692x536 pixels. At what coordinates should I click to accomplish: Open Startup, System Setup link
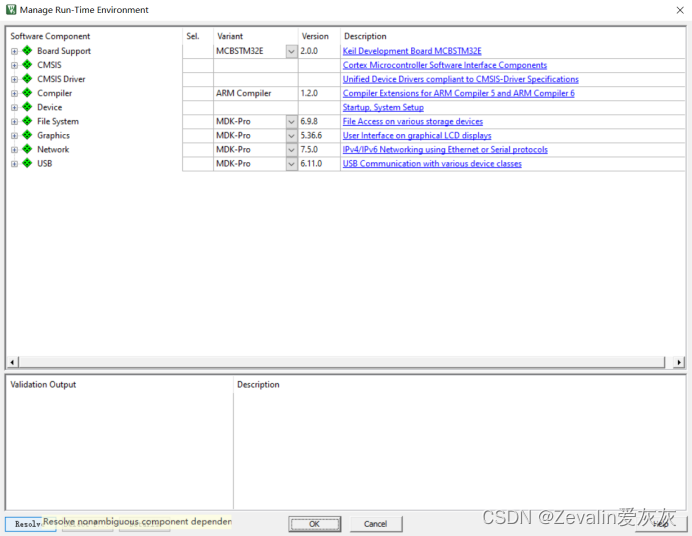point(383,107)
